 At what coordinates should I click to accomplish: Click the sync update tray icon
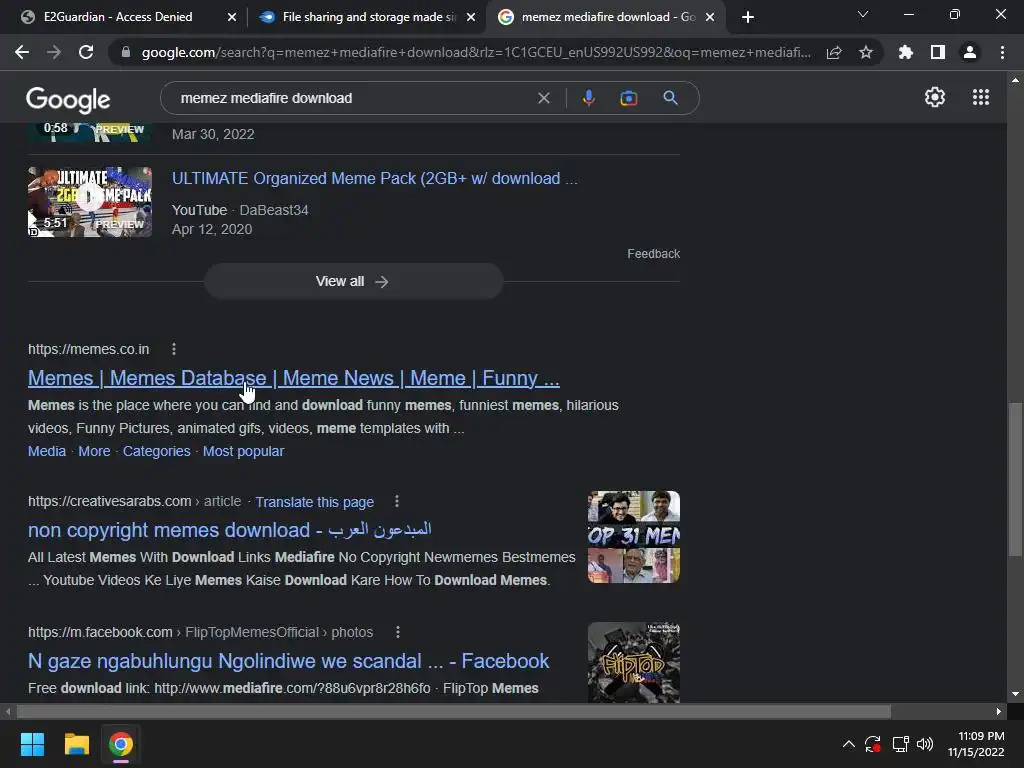[873, 744]
